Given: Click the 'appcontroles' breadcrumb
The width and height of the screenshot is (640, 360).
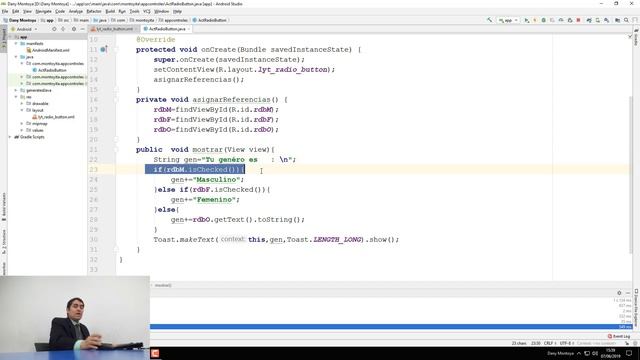Looking at the screenshot, I should tap(173, 20).
